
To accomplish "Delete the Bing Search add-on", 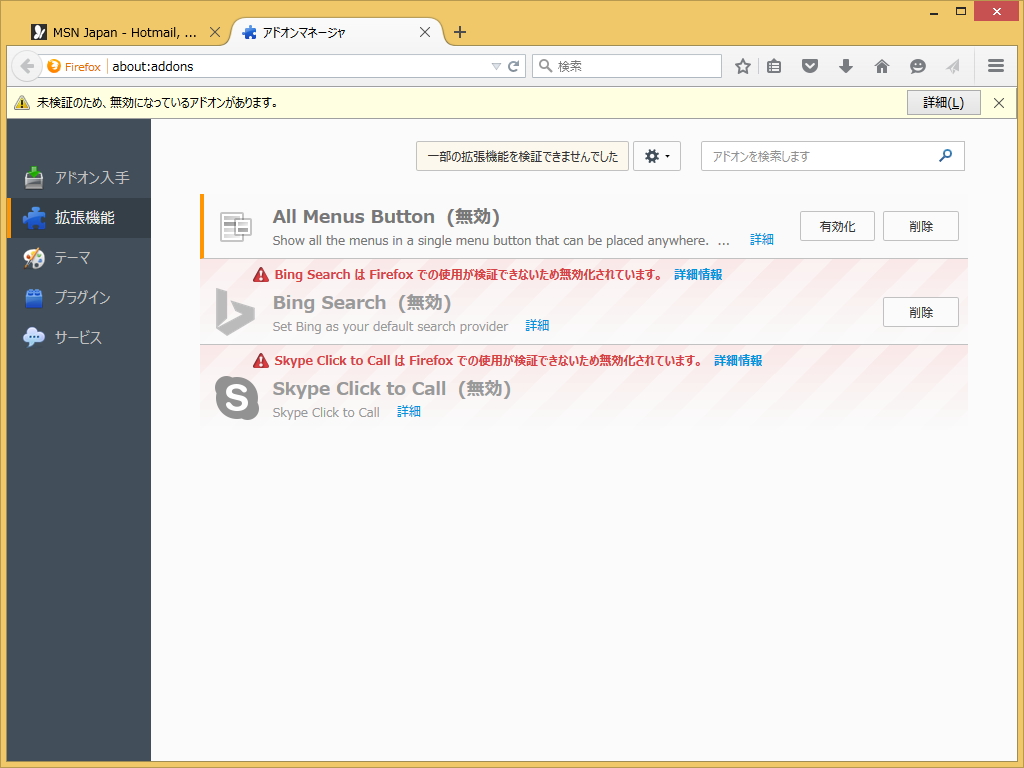I will (x=920, y=312).
